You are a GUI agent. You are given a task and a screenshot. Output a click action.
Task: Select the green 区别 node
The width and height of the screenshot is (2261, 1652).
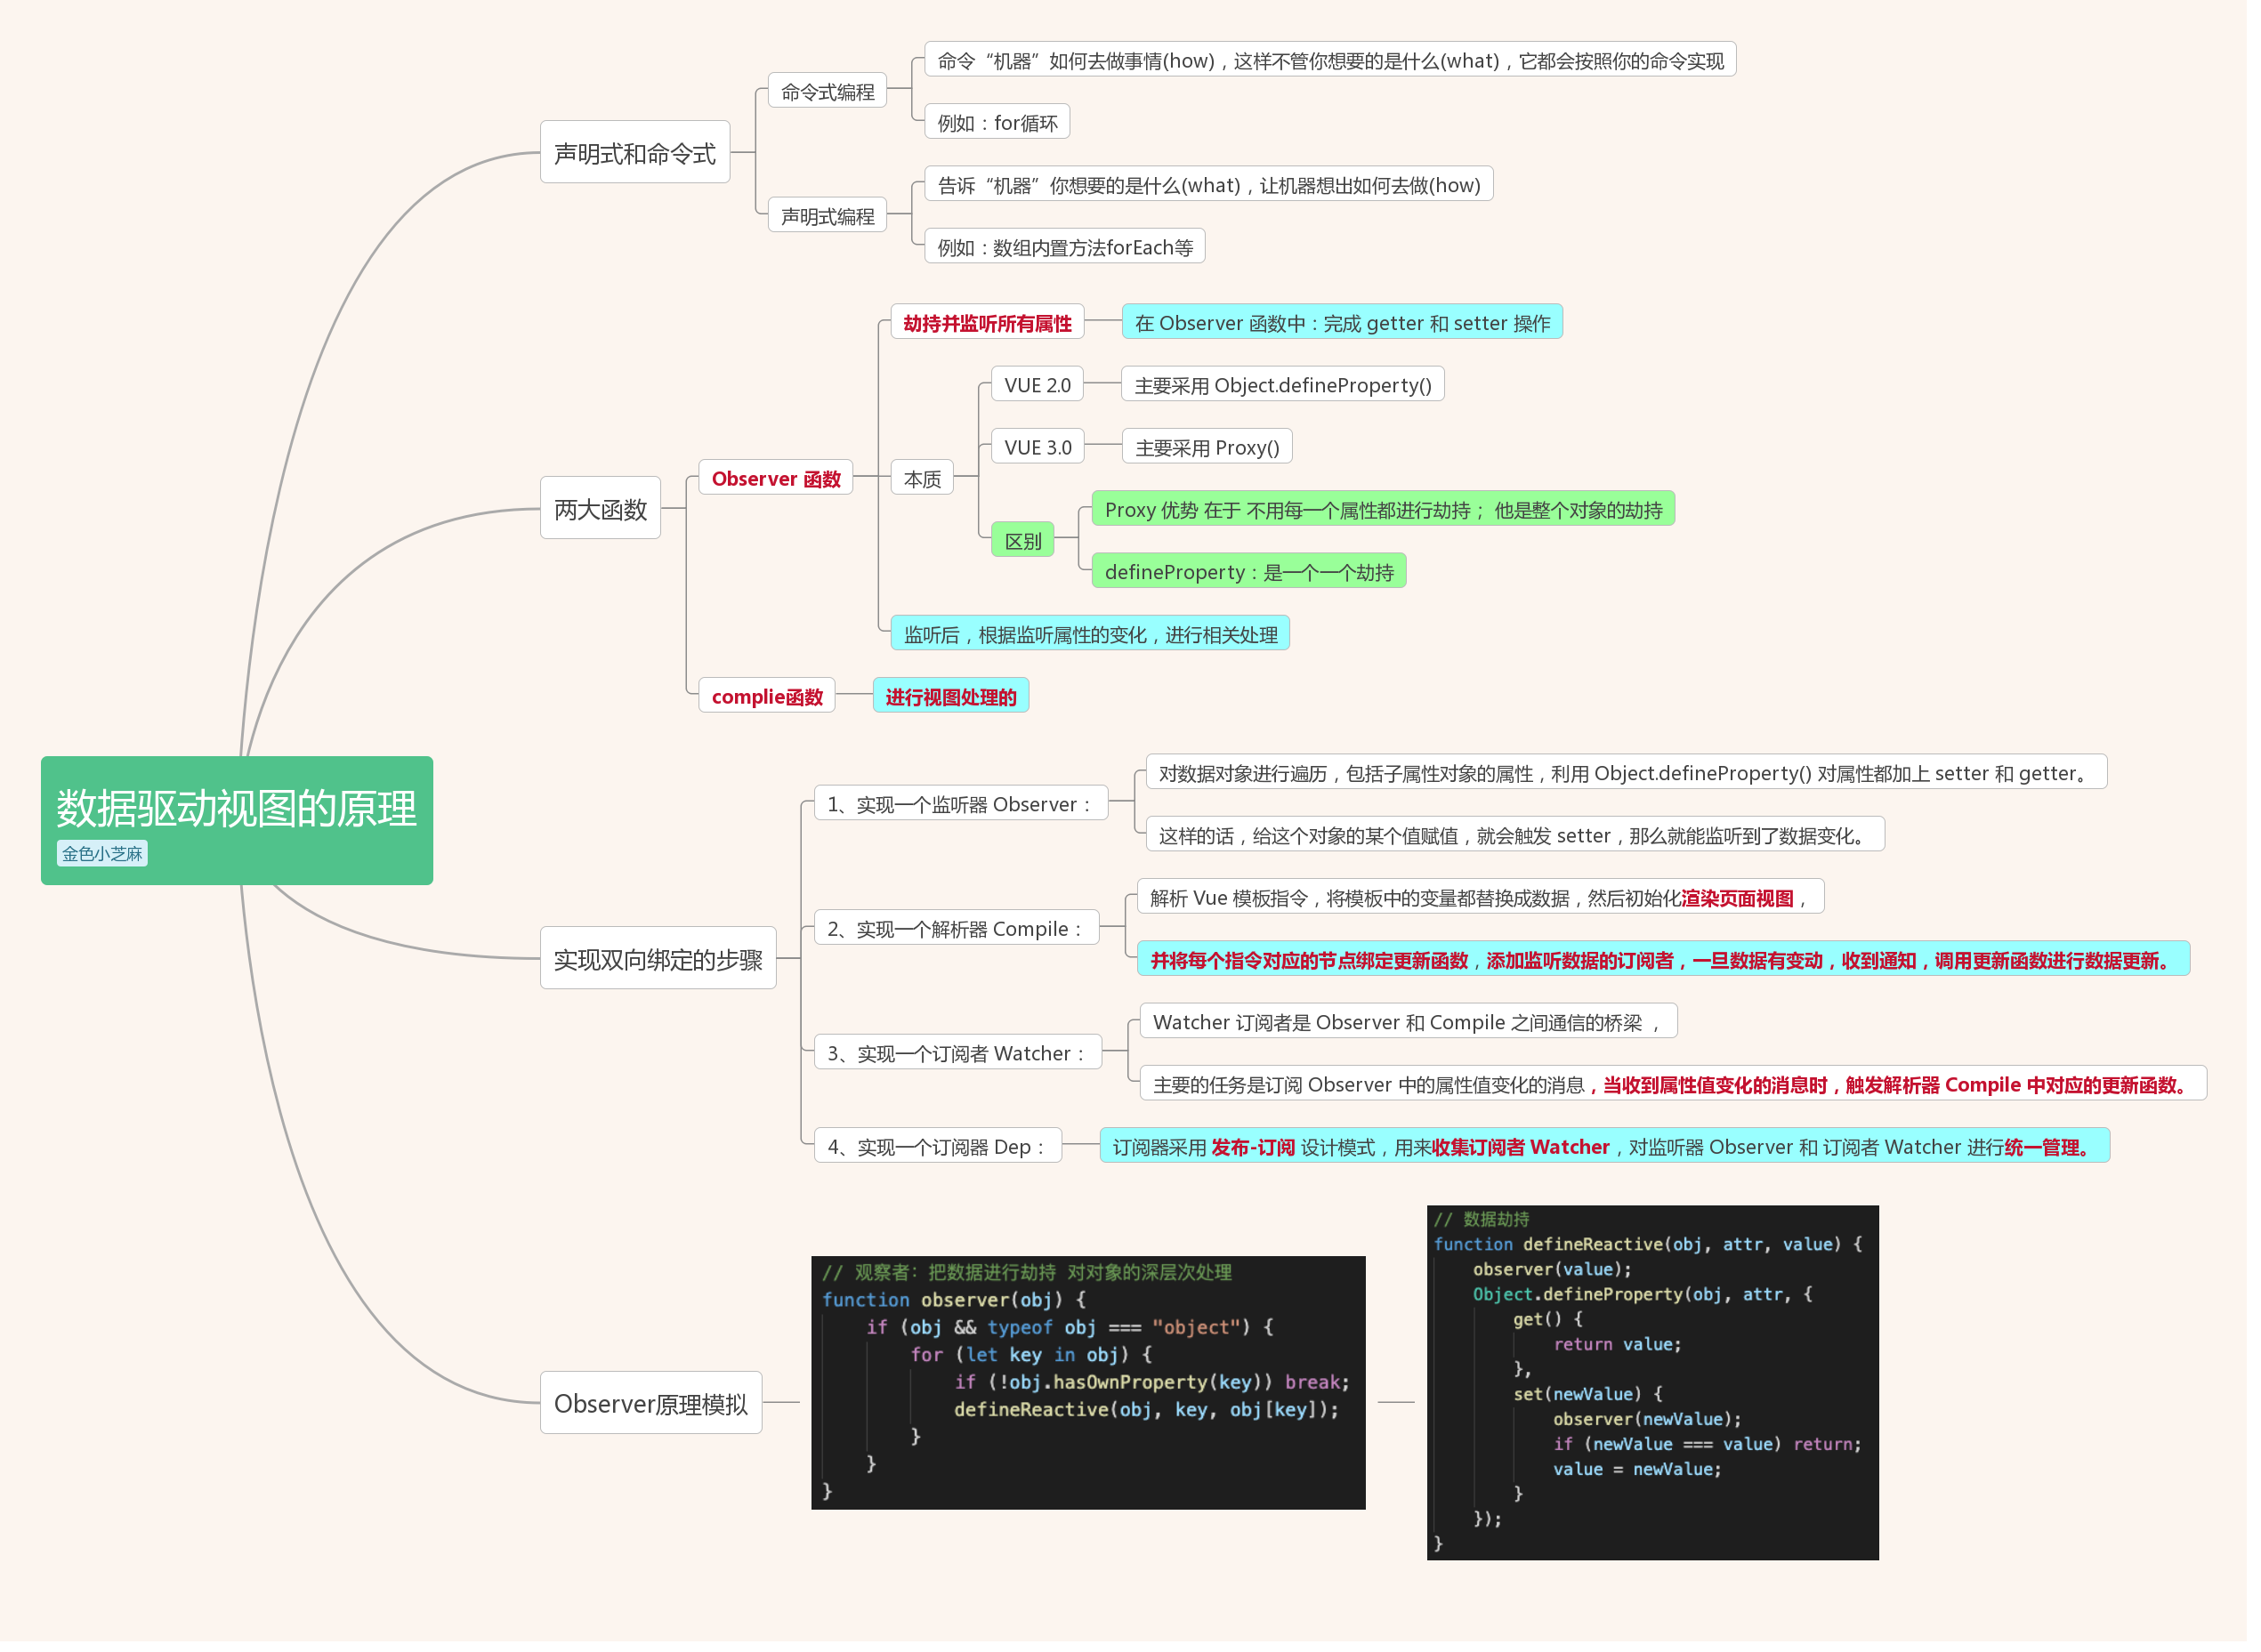tap(1022, 541)
